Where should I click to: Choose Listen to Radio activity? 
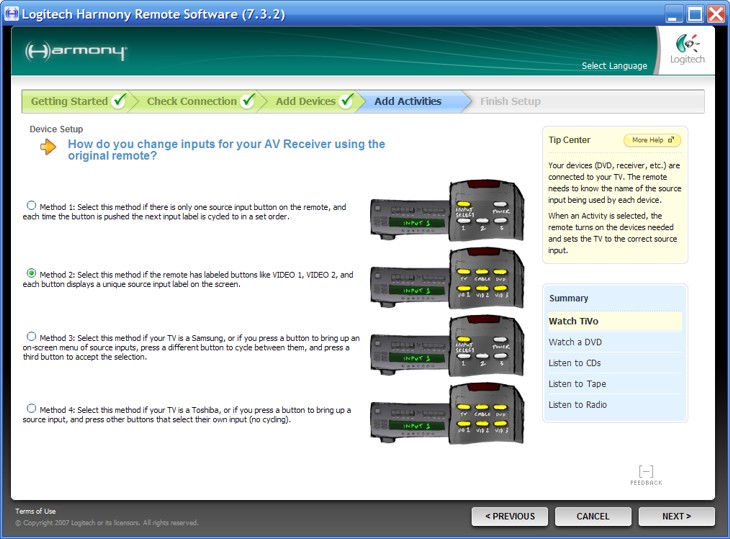click(x=615, y=405)
